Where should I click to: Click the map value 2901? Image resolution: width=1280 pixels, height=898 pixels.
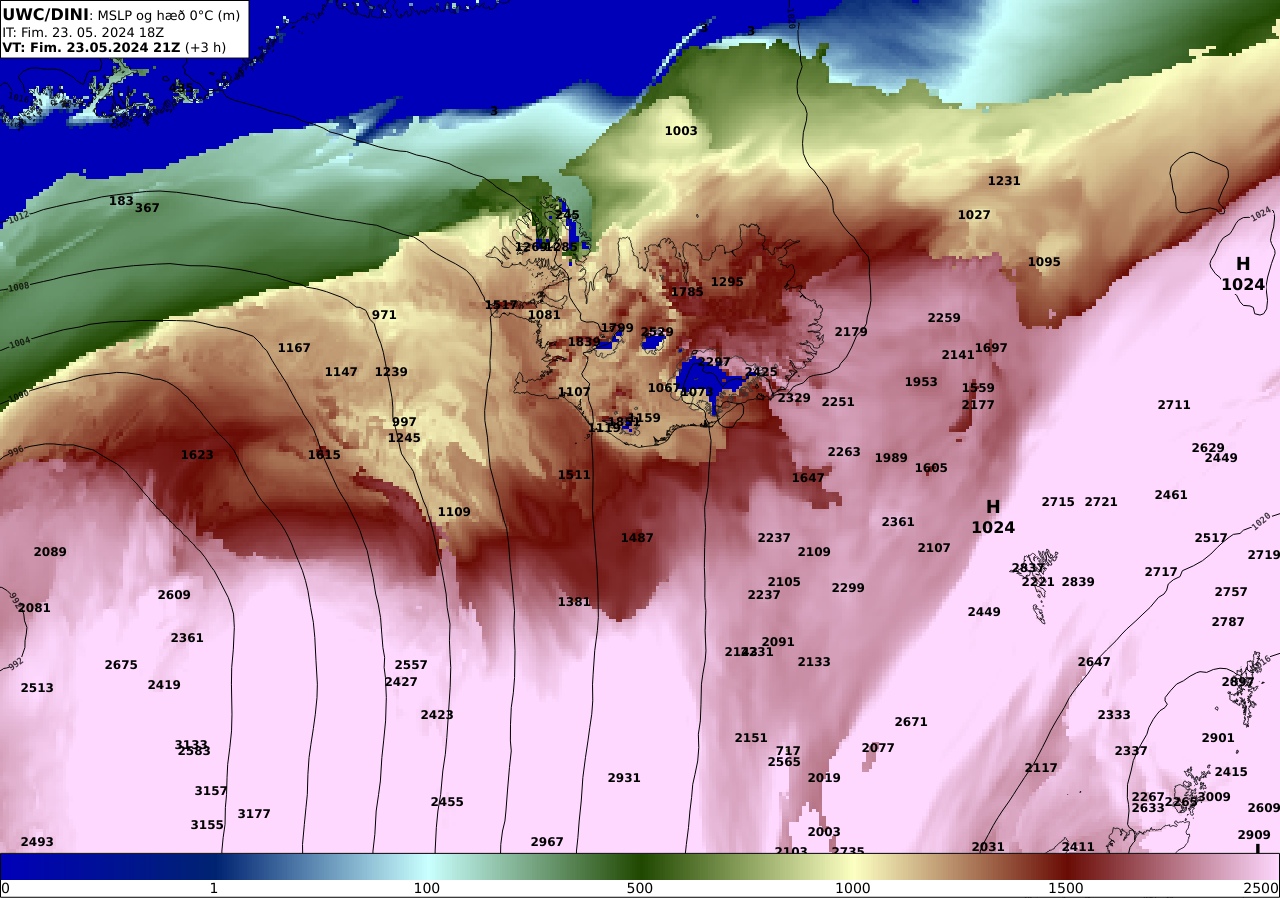tap(1218, 738)
